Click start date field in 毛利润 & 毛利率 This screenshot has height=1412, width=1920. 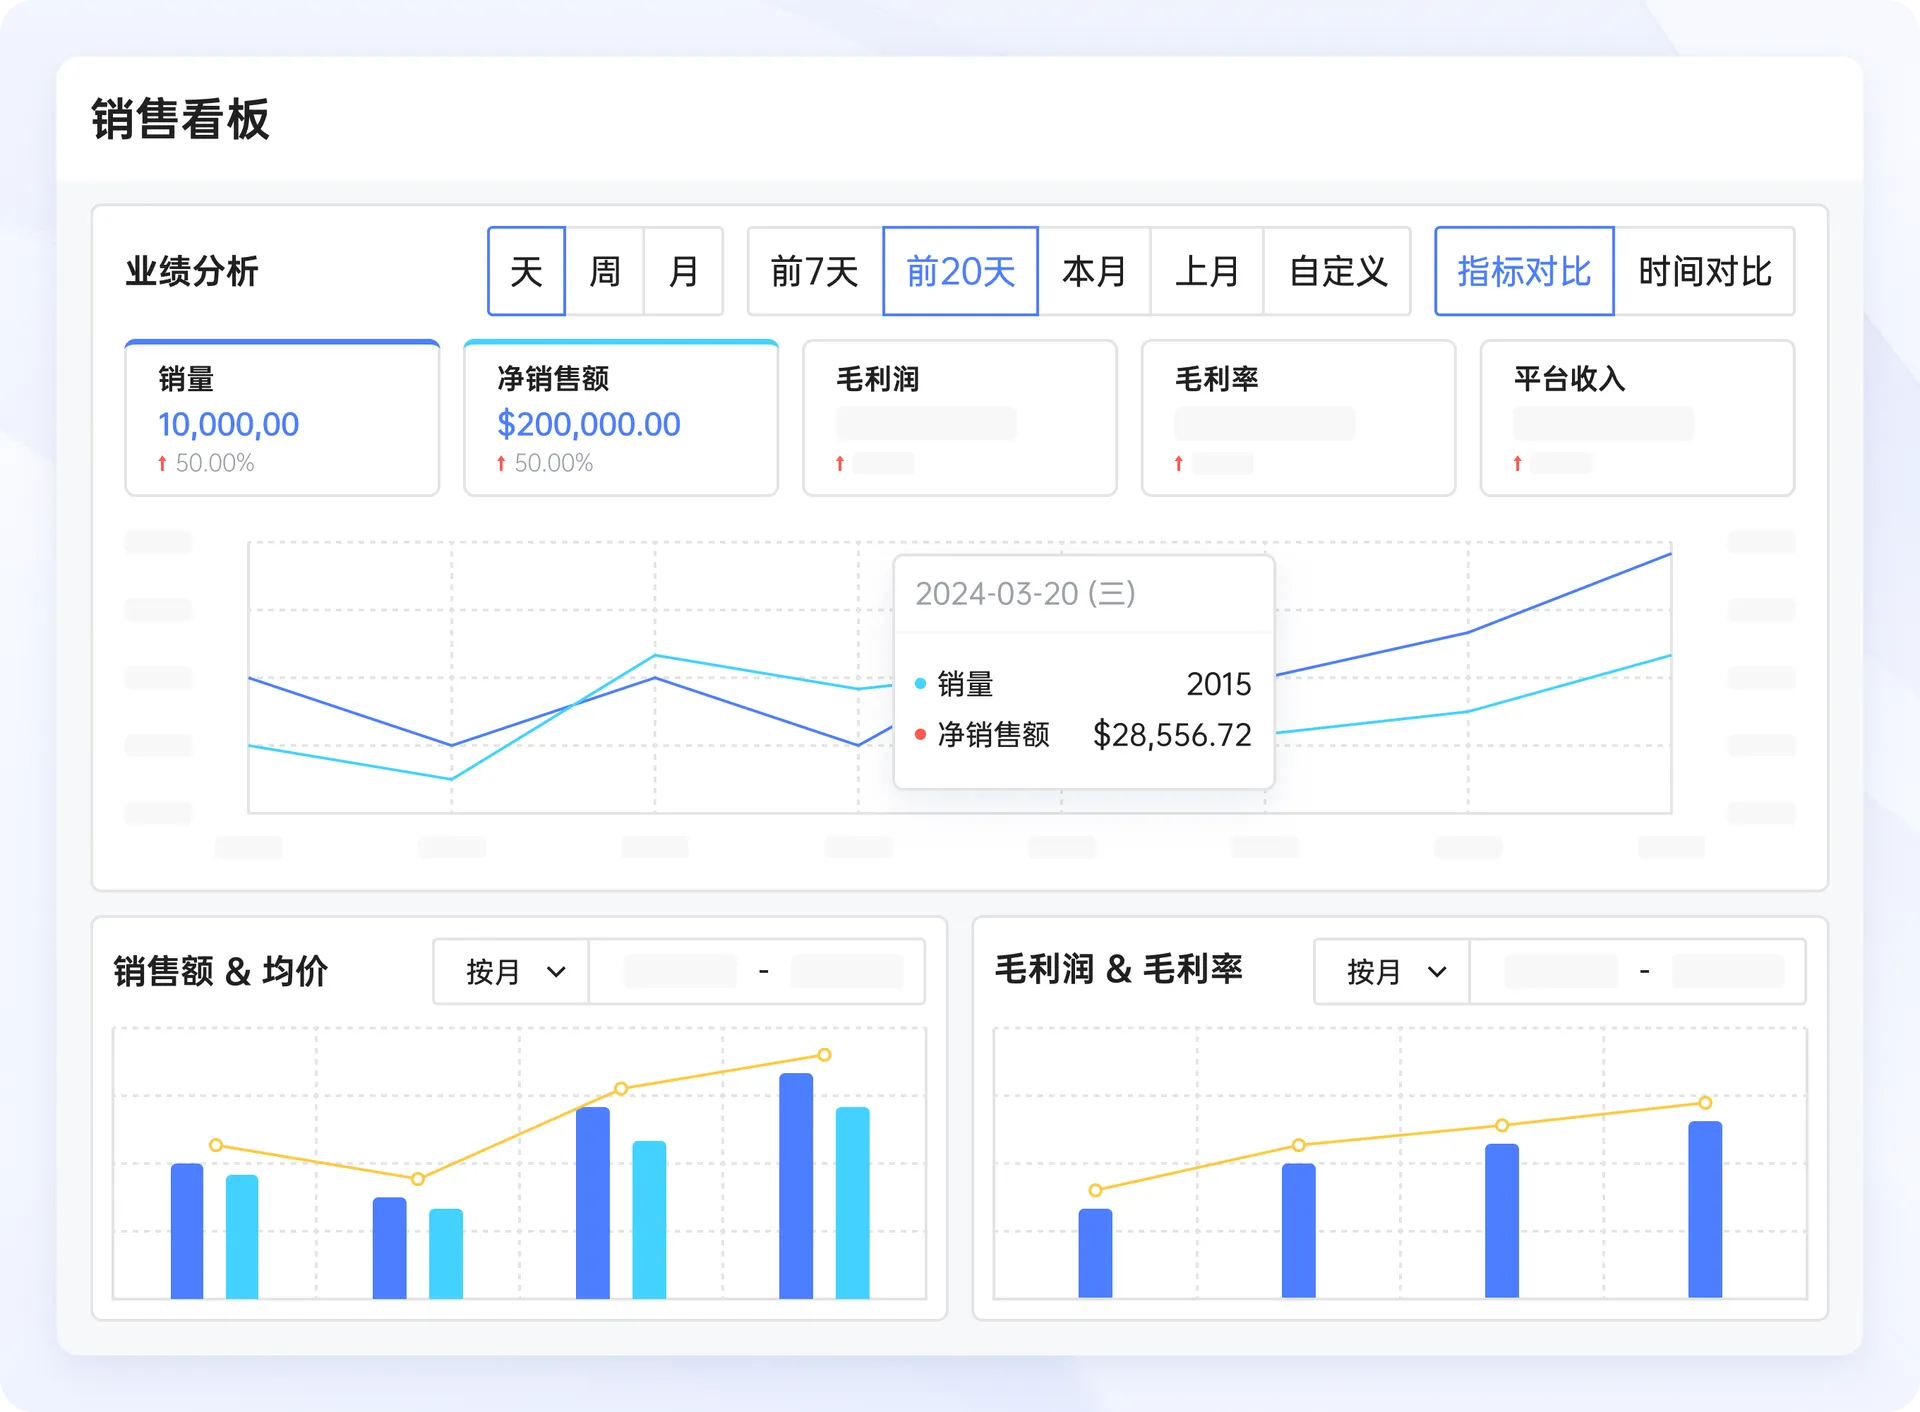1561,971
